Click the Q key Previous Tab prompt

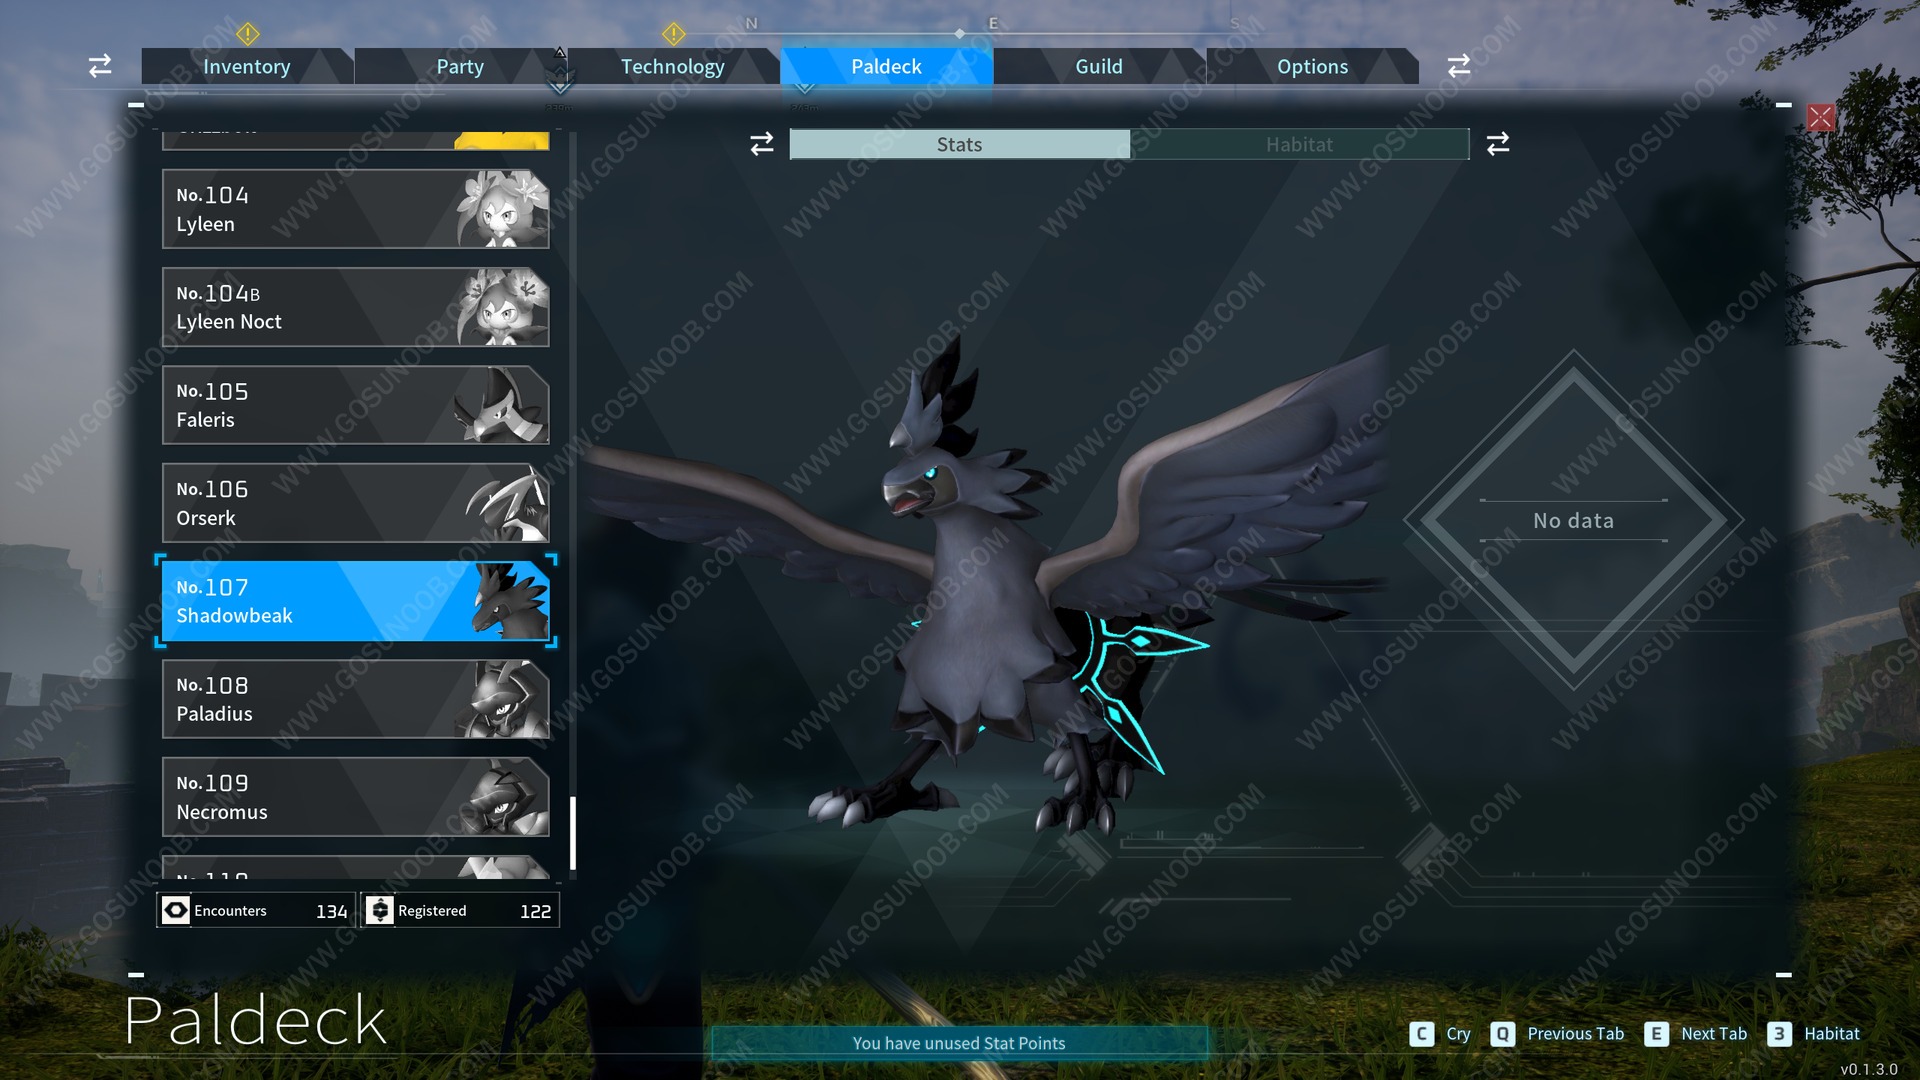tap(1557, 1034)
